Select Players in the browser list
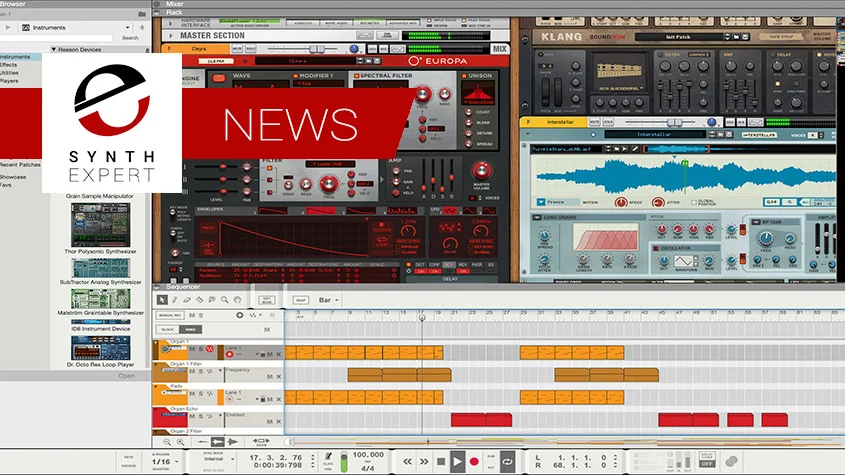The image size is (845, 475). (x=9, y=81)
